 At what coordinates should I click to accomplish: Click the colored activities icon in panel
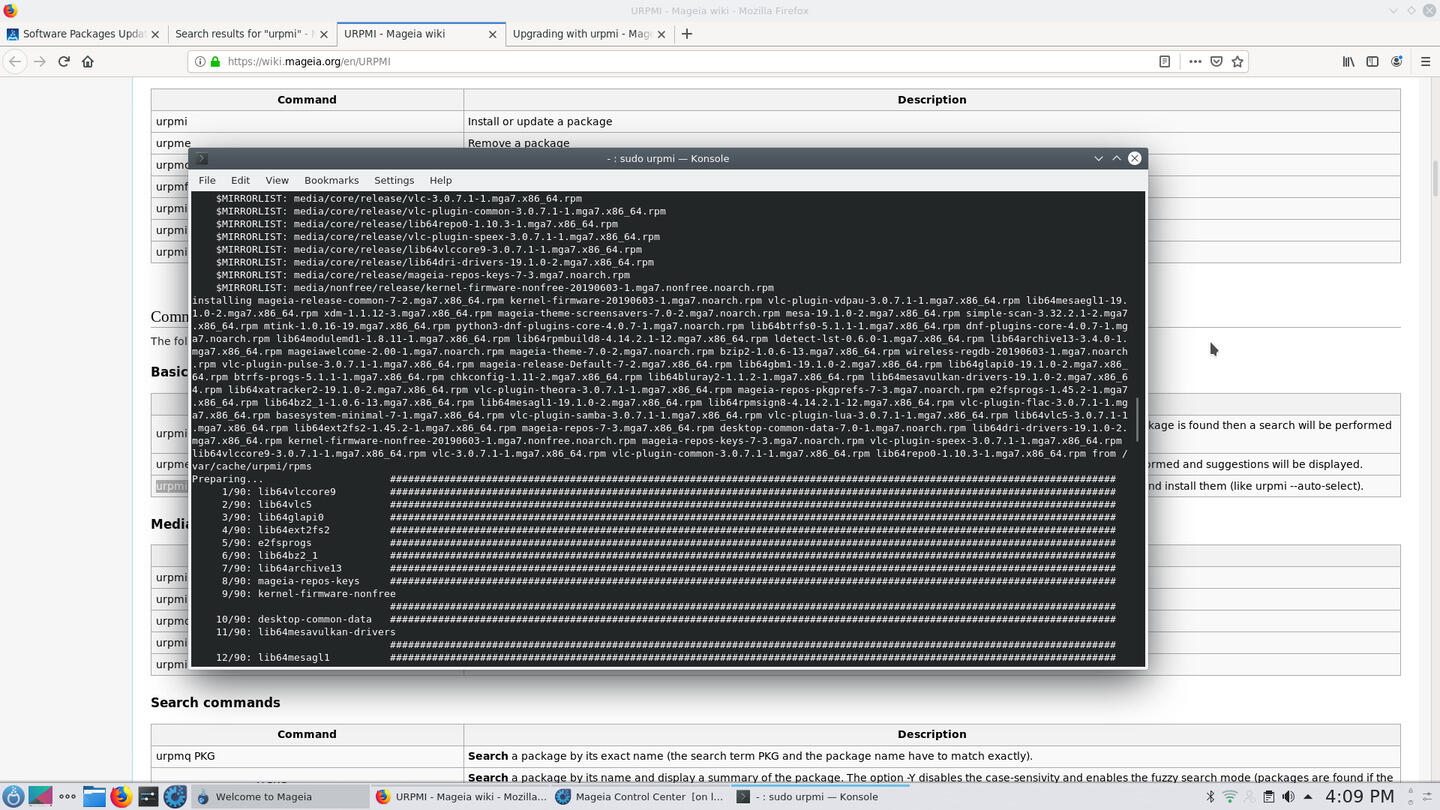point(40,797)
